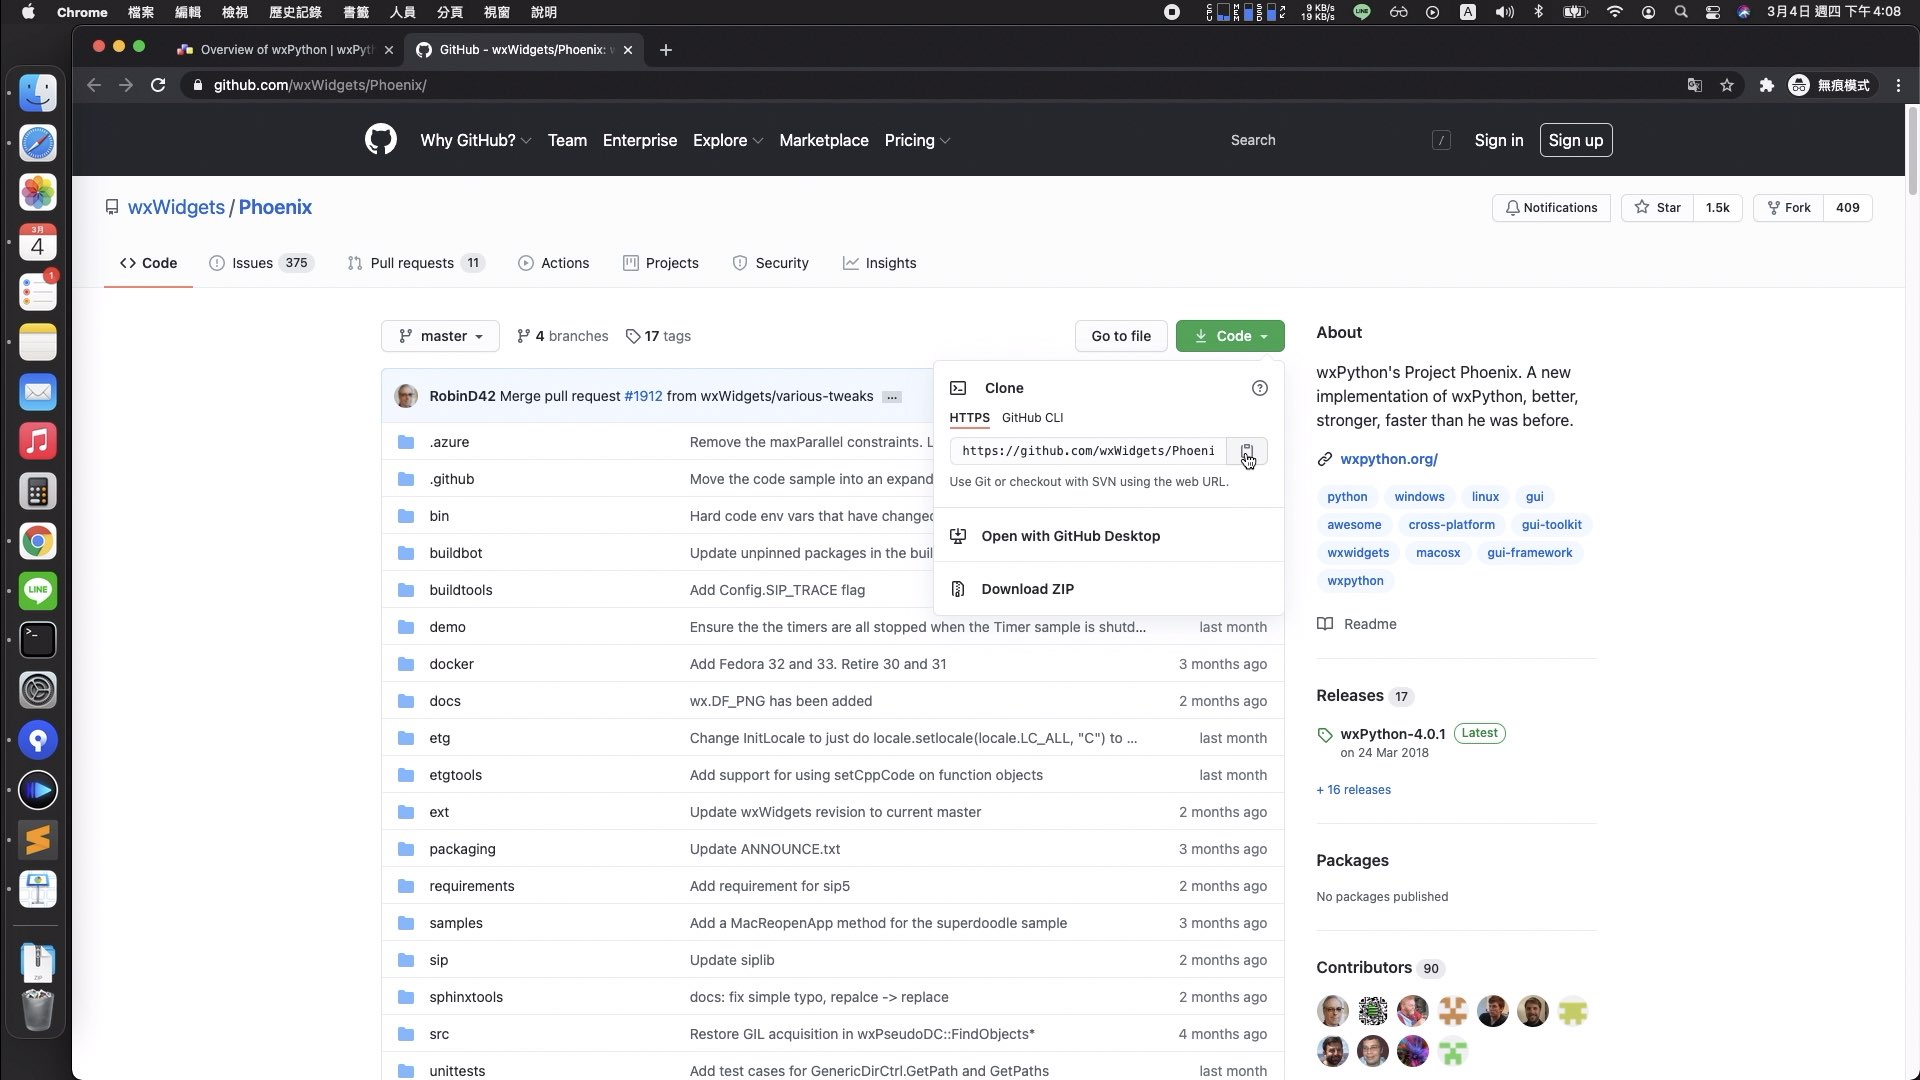Expand commit message ellipsis button
This screenshot has width=1920, height=1080.
click(892, 397)
